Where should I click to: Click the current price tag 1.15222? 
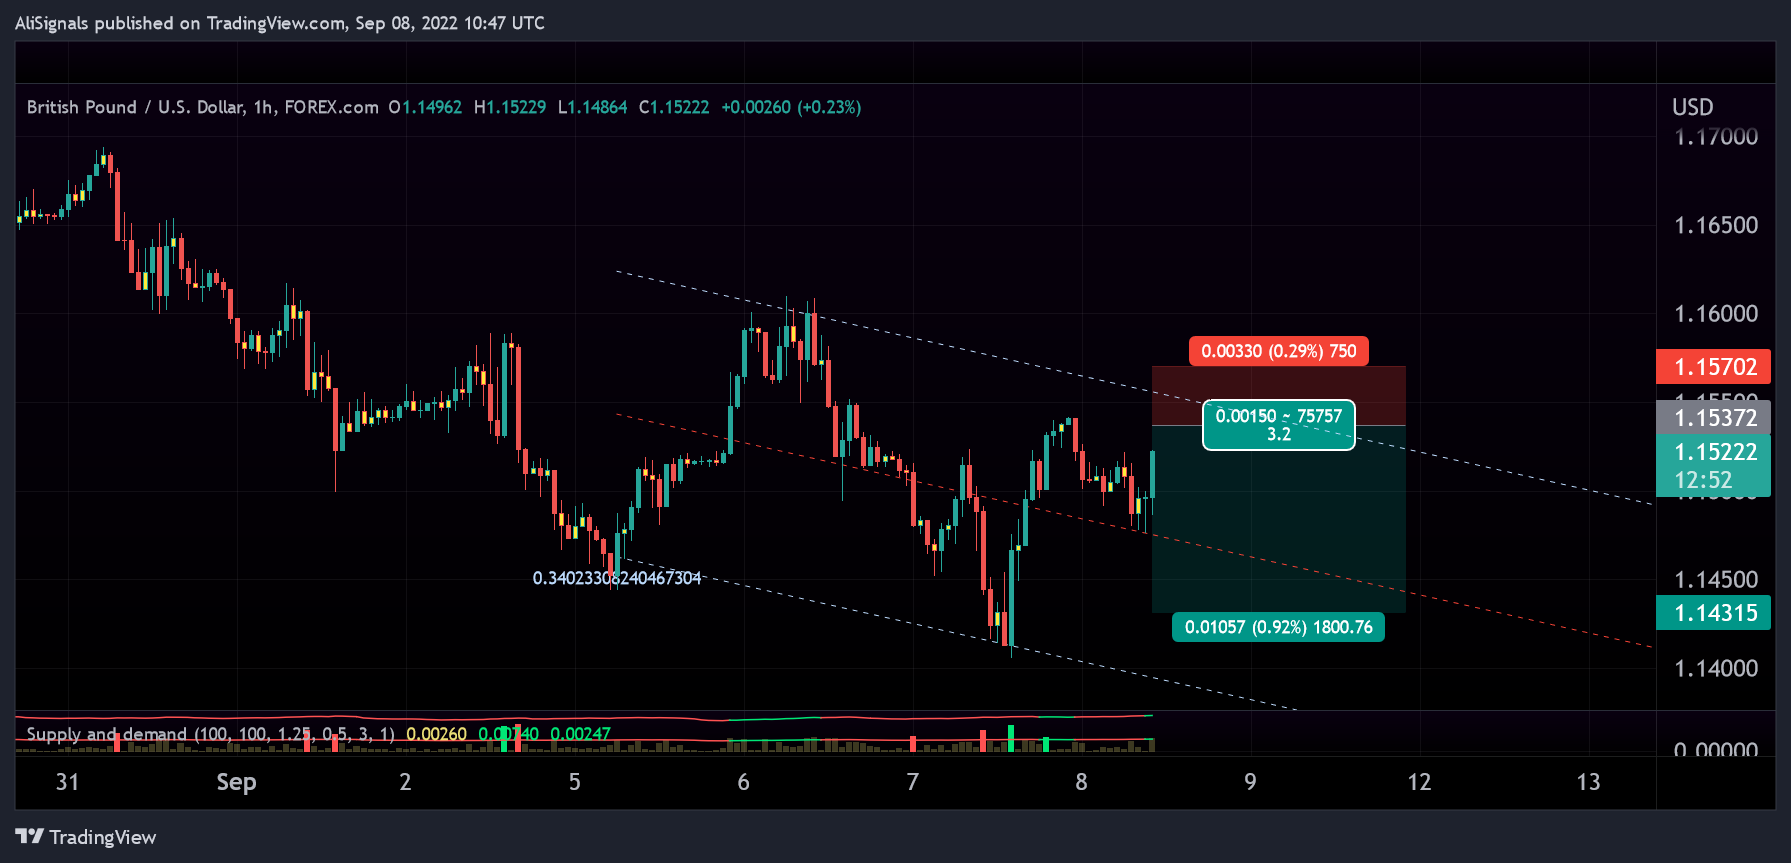pyautogui.click(x=1713, y=452)
